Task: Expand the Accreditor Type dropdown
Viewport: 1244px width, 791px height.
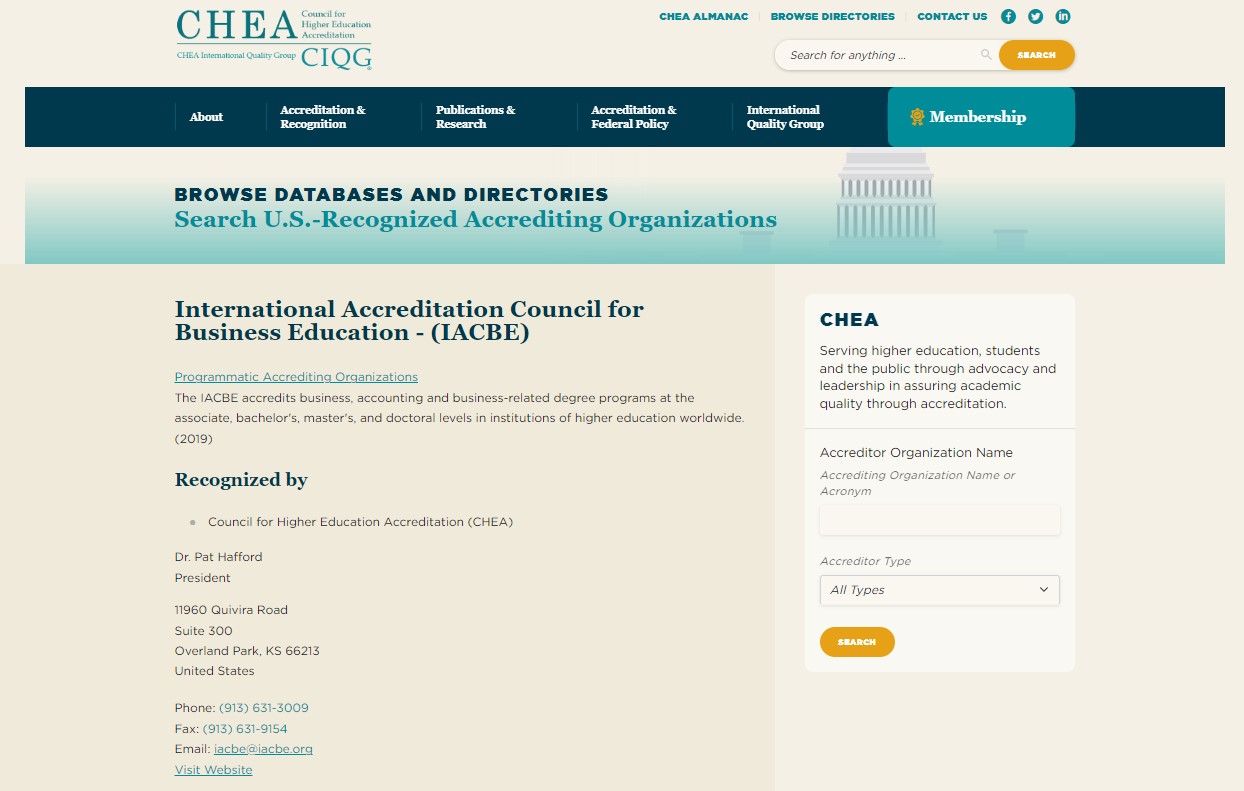Action: click(939, 590)
